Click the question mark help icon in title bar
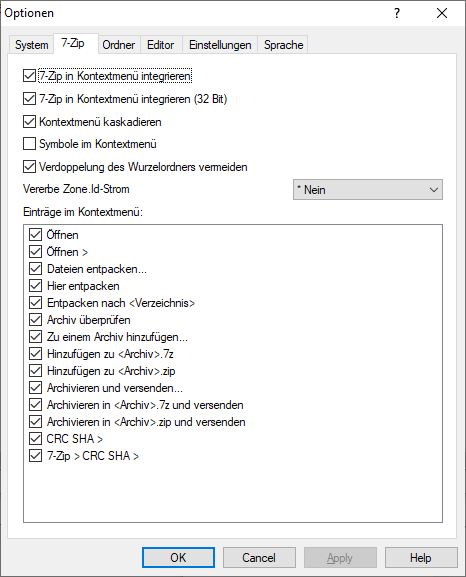The height and width of the screenshot is (577, 466). click(x=397, y=13)
